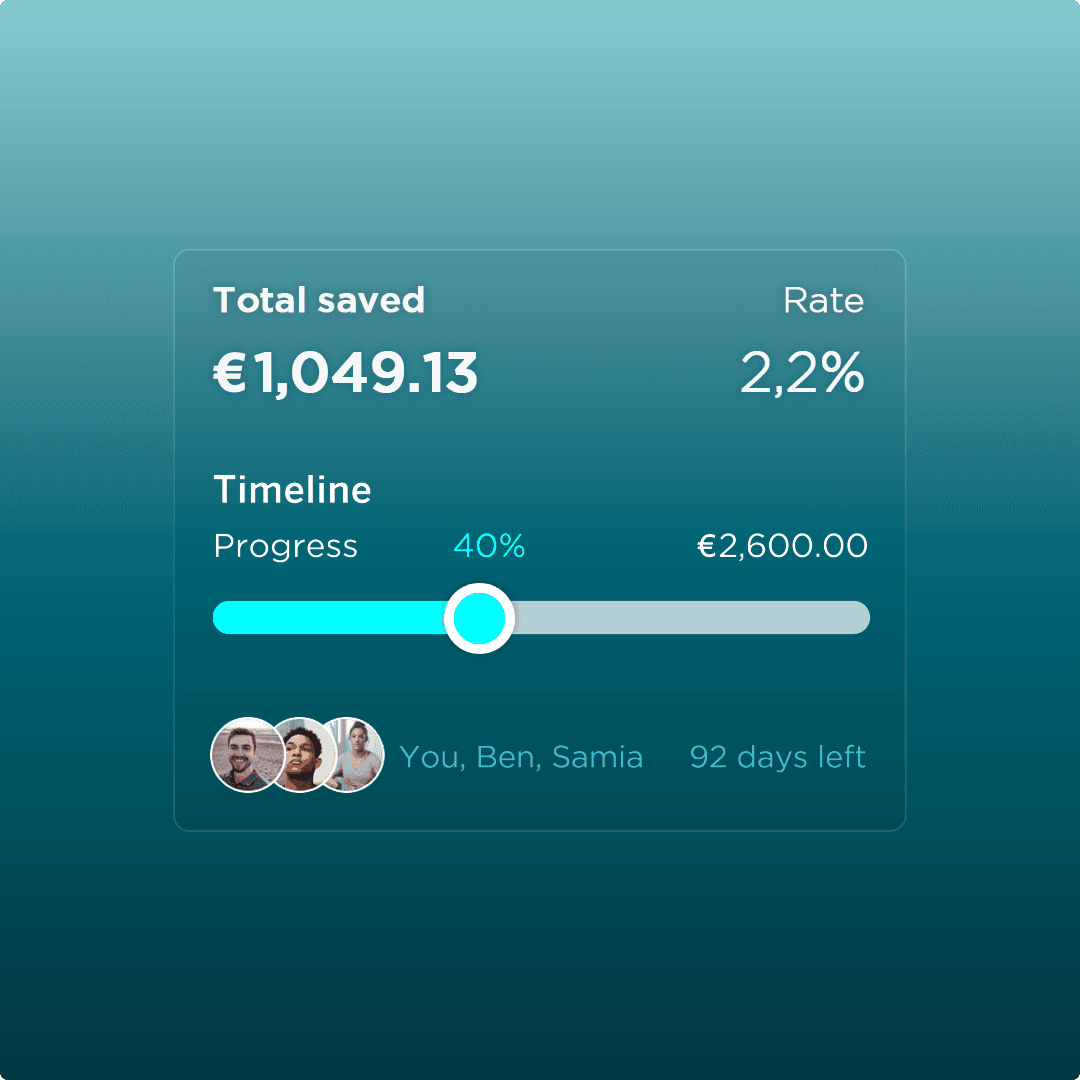This screenshot has width=1080, height=1080.
Task: Open Samia in the member names
Action: [x=597, y=757]
